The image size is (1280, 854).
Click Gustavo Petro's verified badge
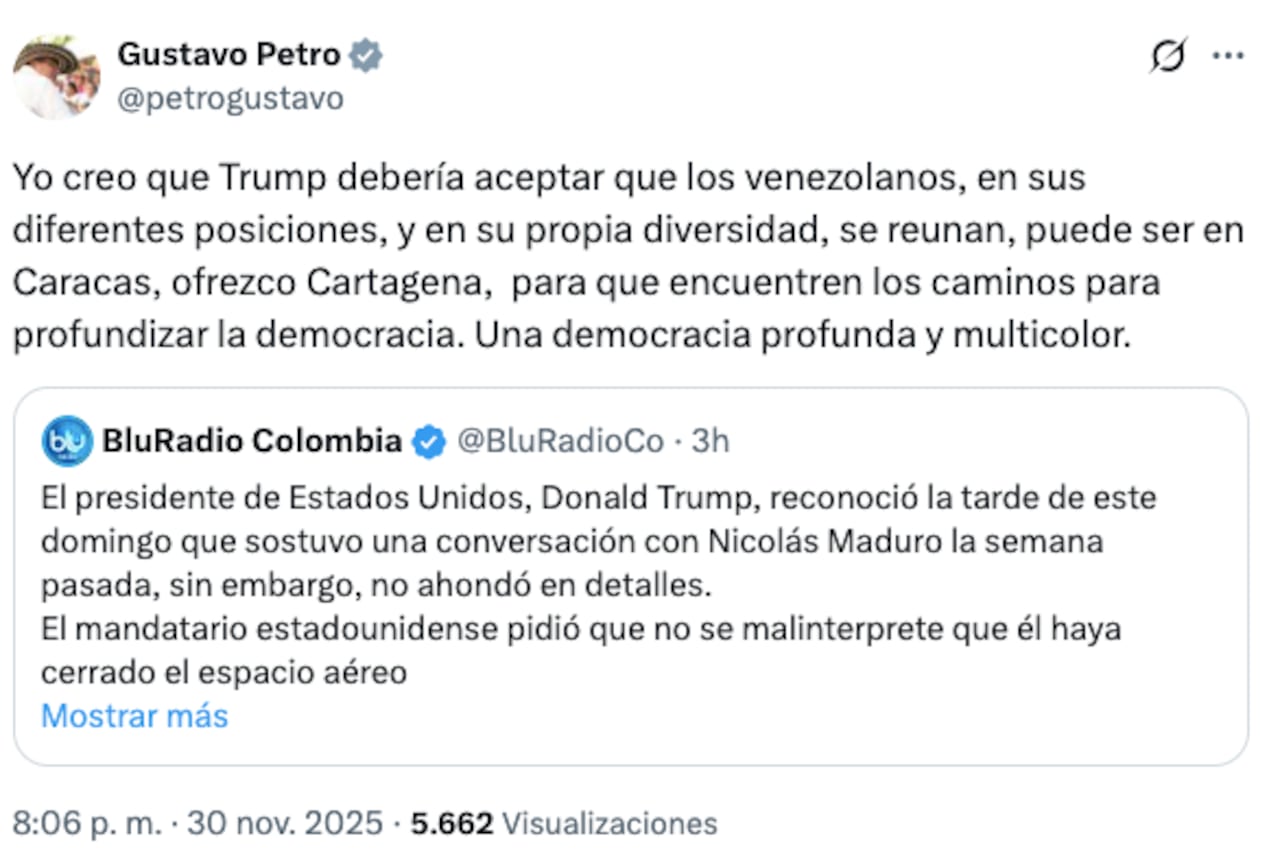(366, 55)
